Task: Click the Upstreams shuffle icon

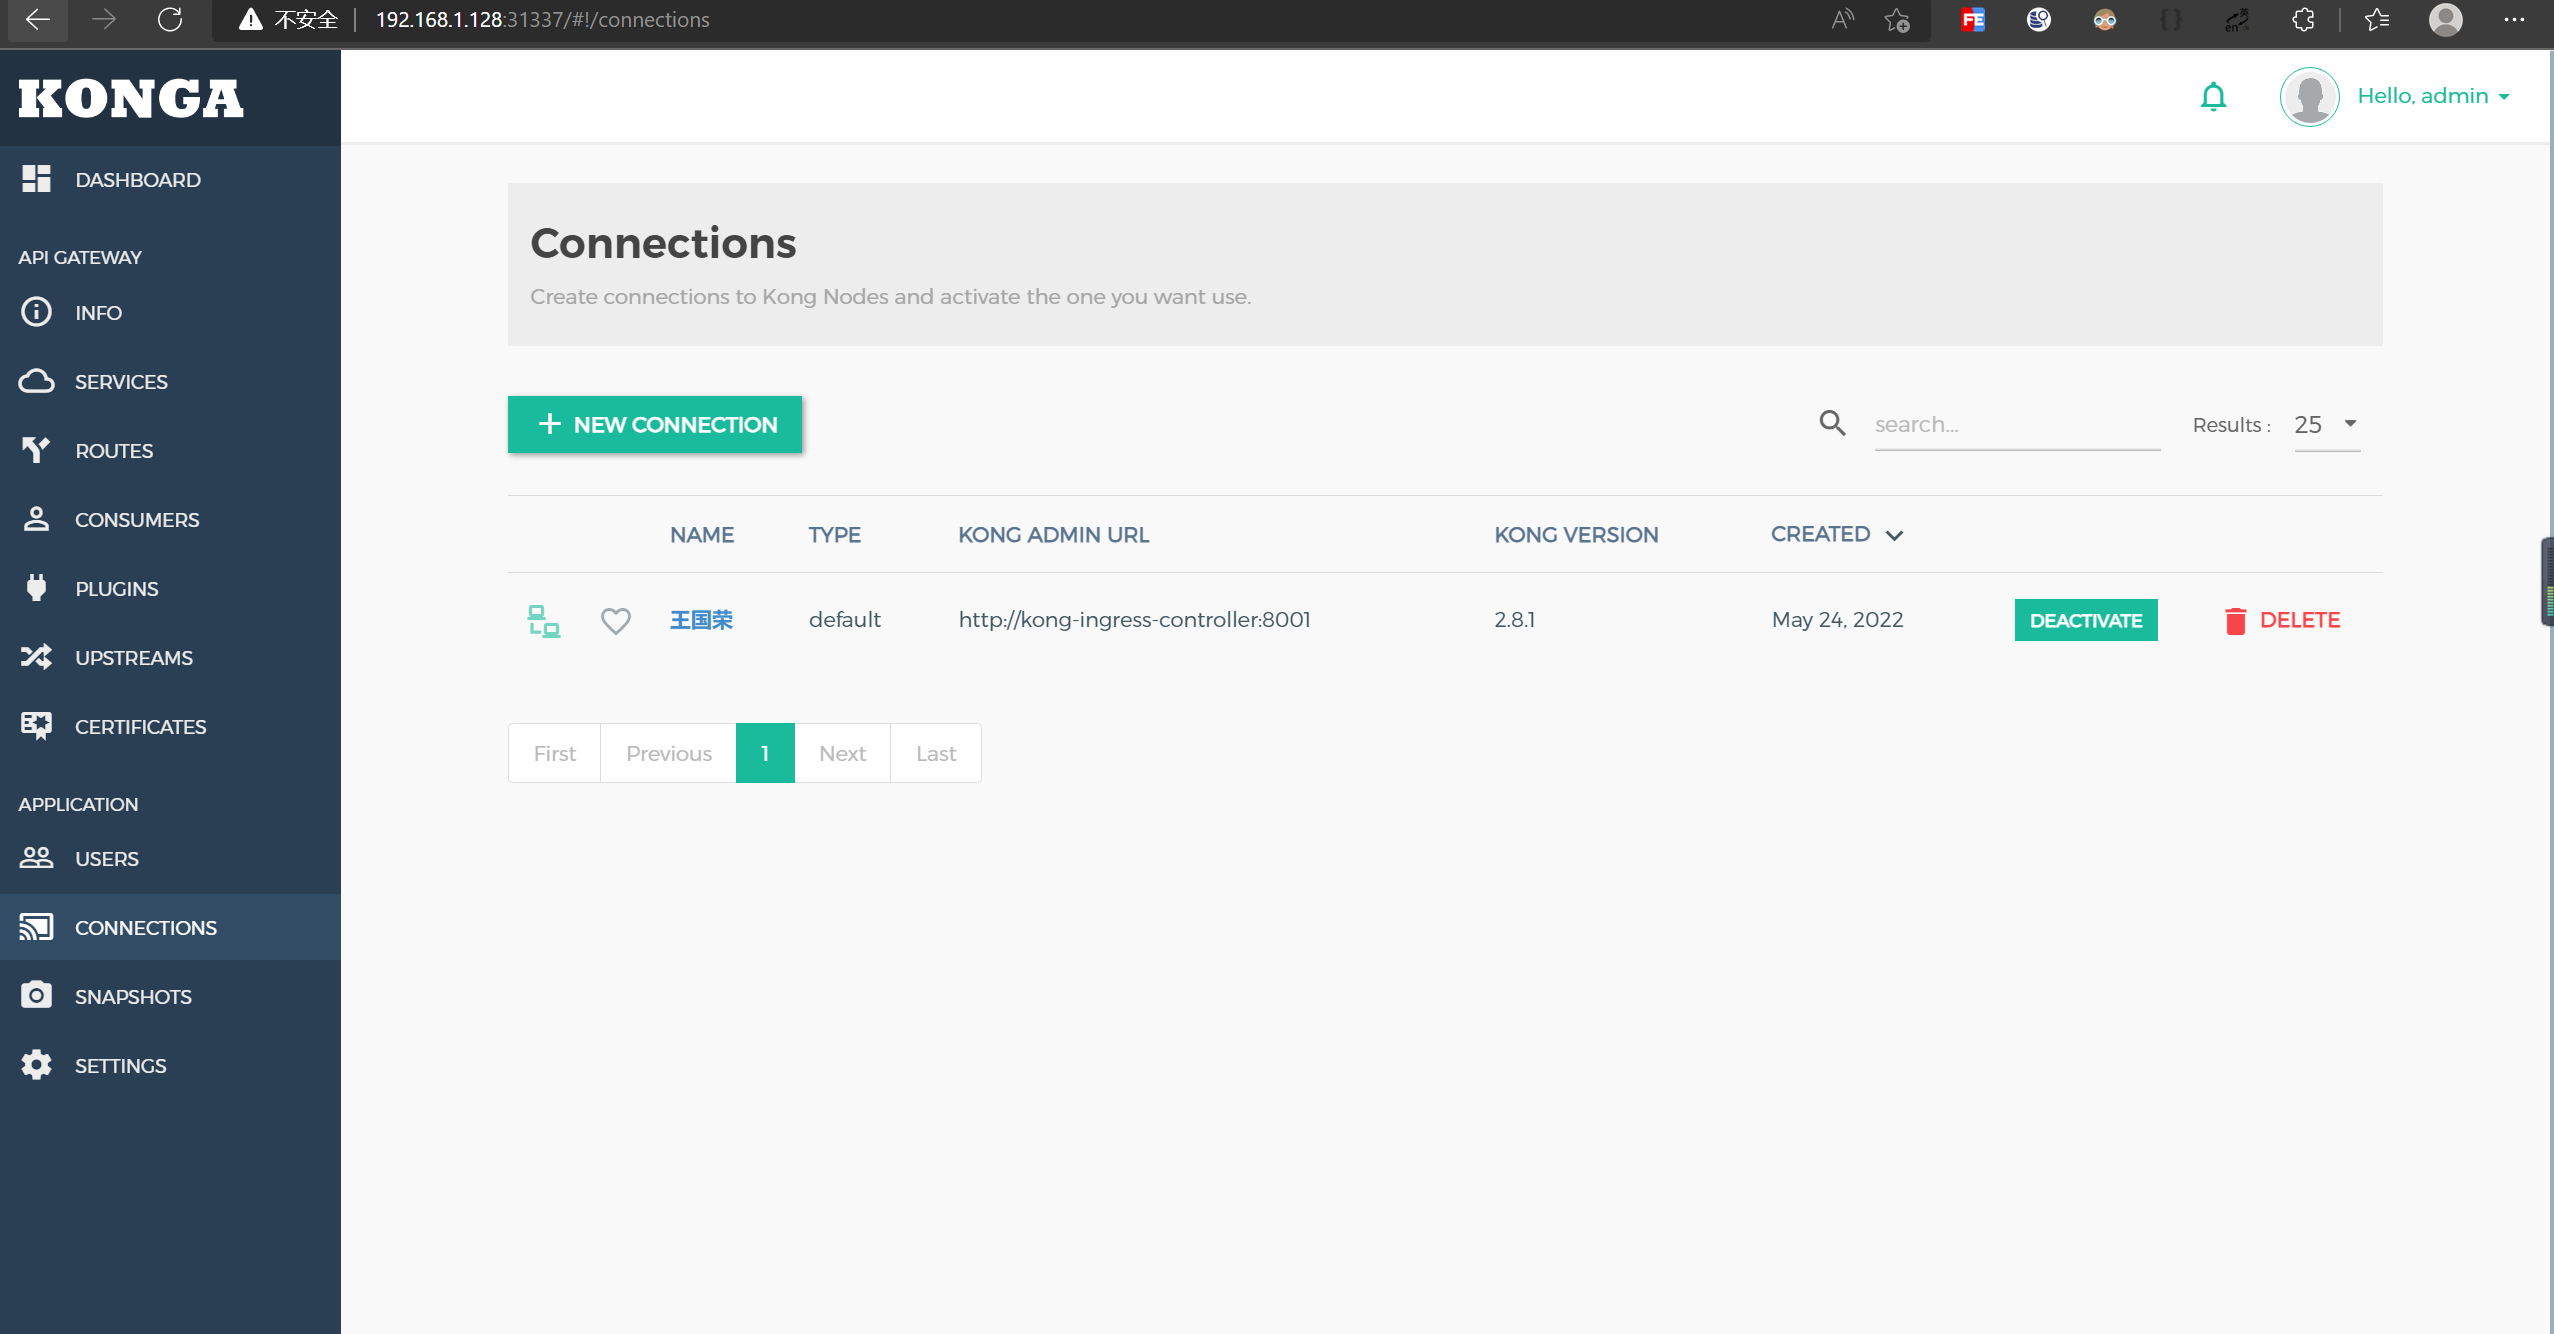Action: [x=36, y=657]
